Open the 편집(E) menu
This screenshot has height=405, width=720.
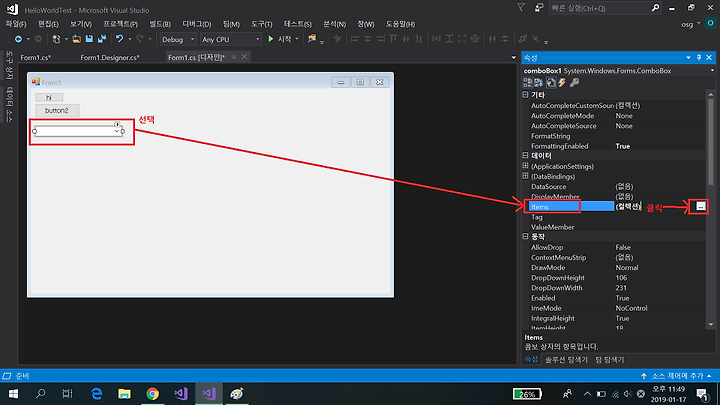[x=48, y=24]
